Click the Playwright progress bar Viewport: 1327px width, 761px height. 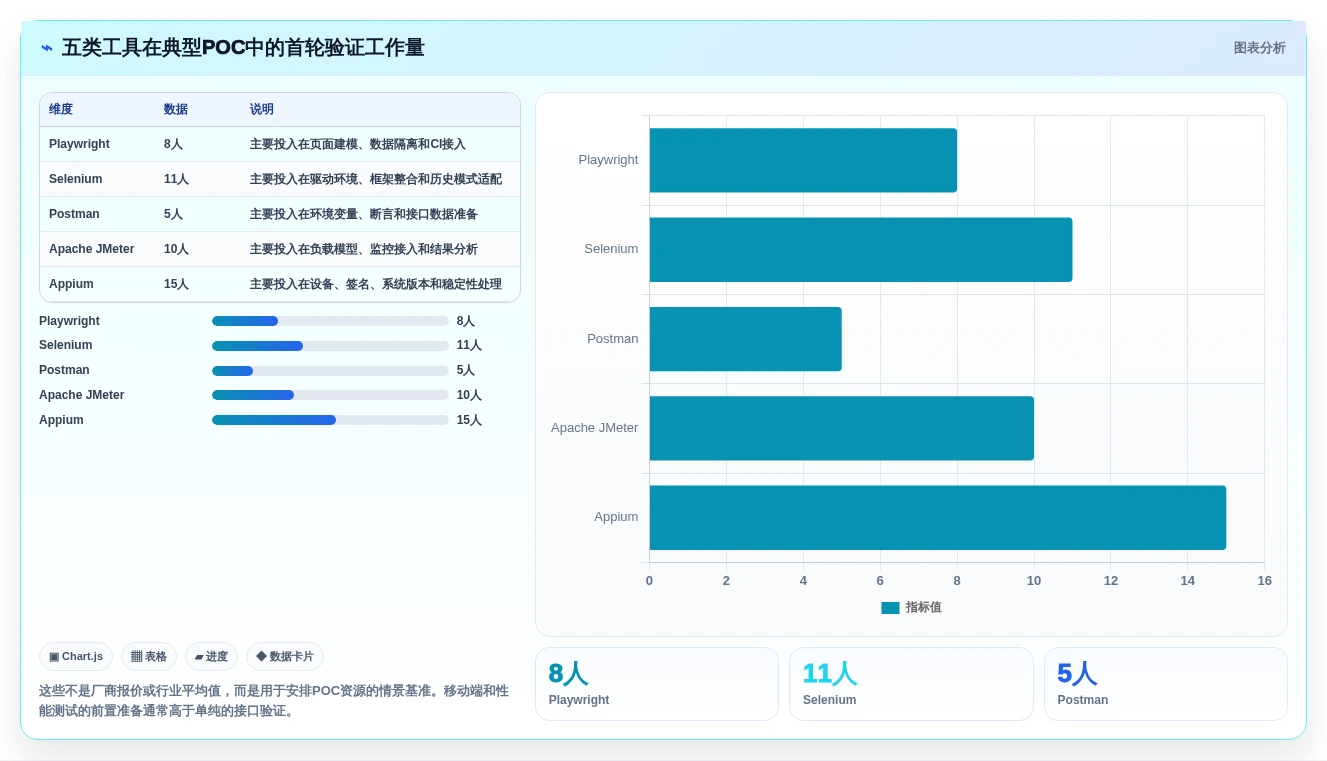click(330, 321)
